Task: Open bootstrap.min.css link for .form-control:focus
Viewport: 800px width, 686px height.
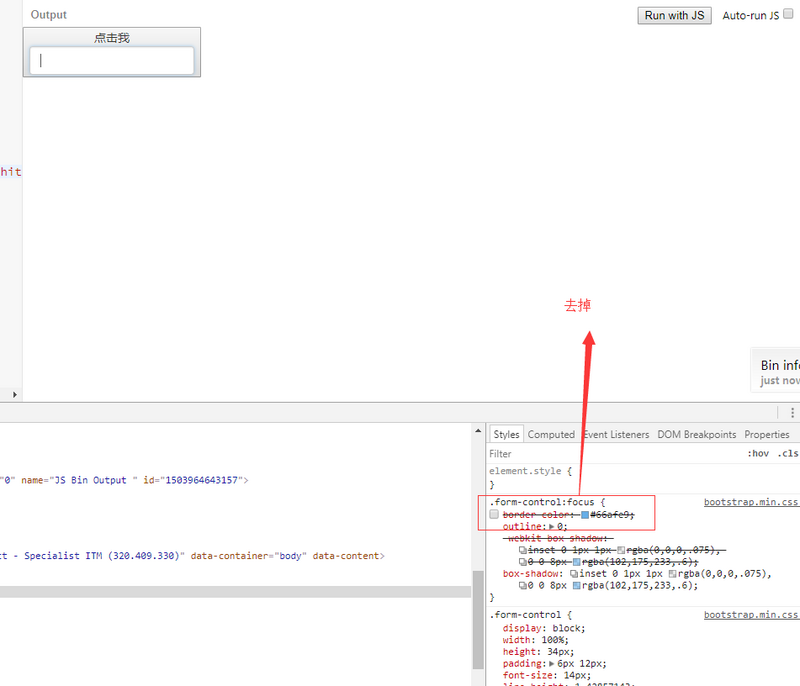Action: pos(751,502)
